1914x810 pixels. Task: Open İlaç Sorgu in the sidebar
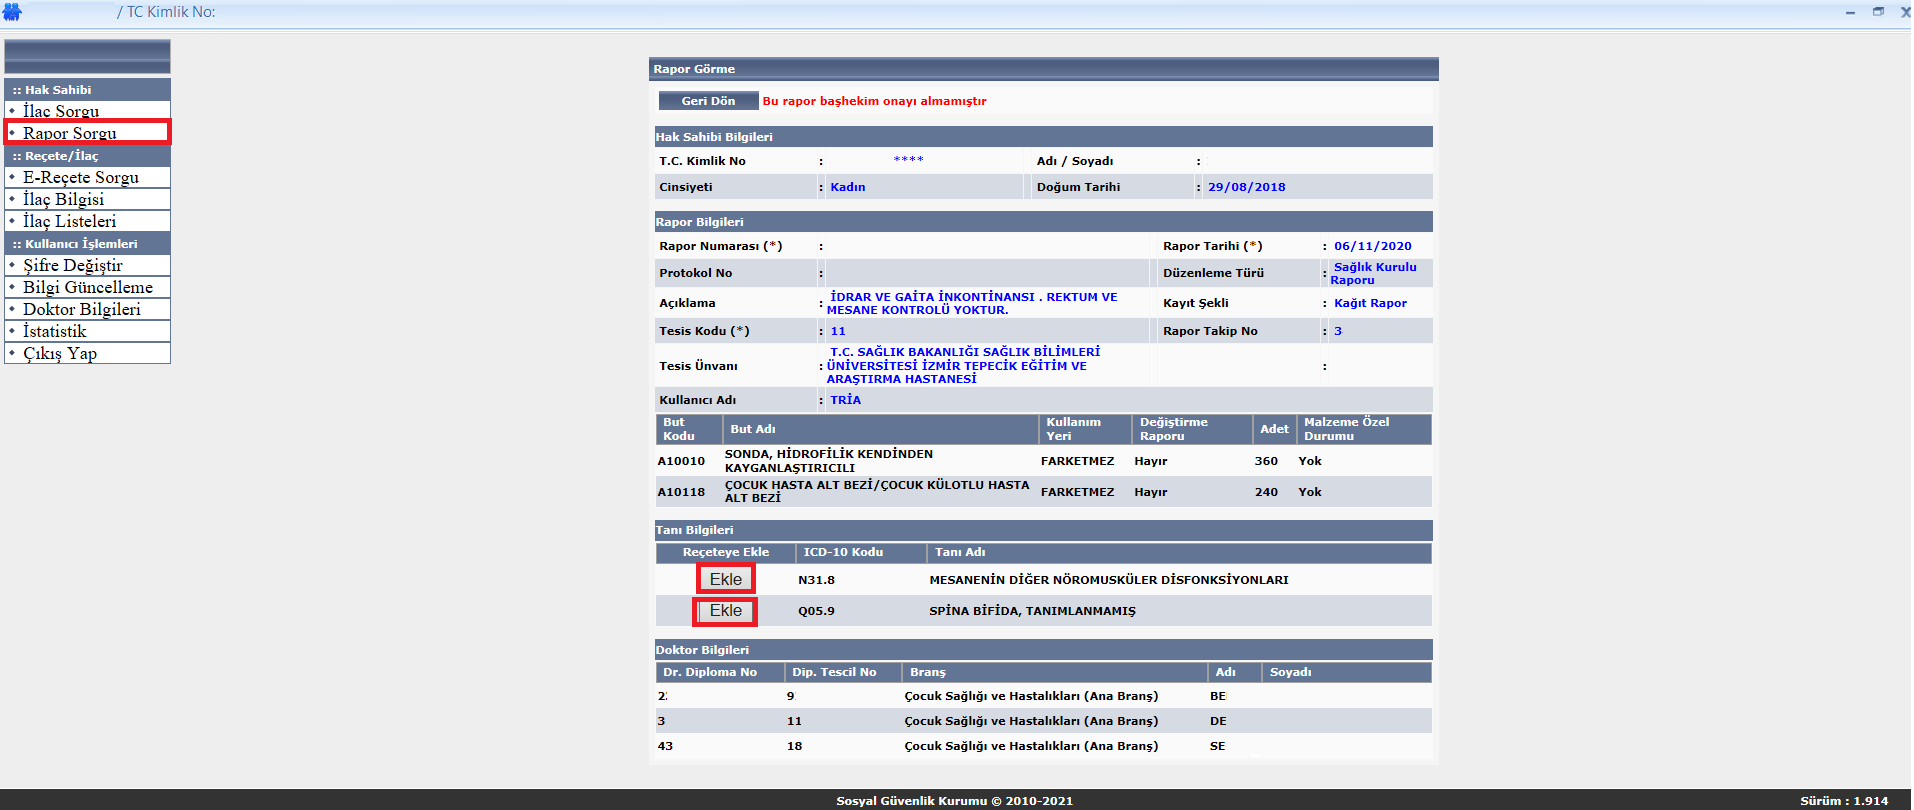coord(61,111)
